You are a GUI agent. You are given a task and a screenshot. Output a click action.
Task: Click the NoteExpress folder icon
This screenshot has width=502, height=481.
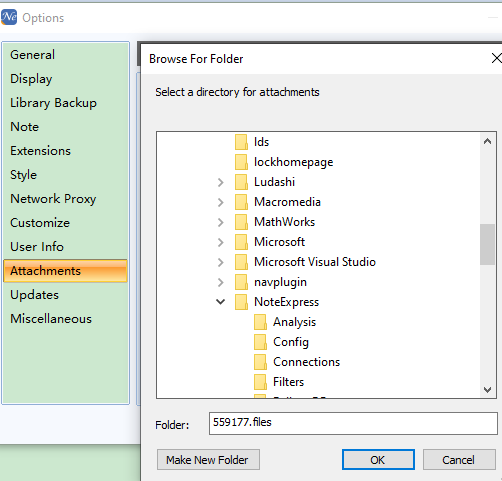coord(241,302)
